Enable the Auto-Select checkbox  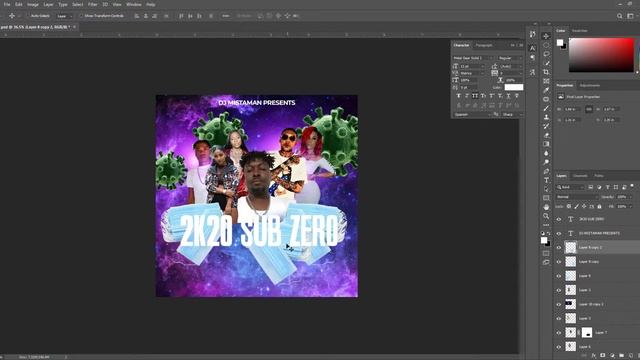click(x=28, y=16)
